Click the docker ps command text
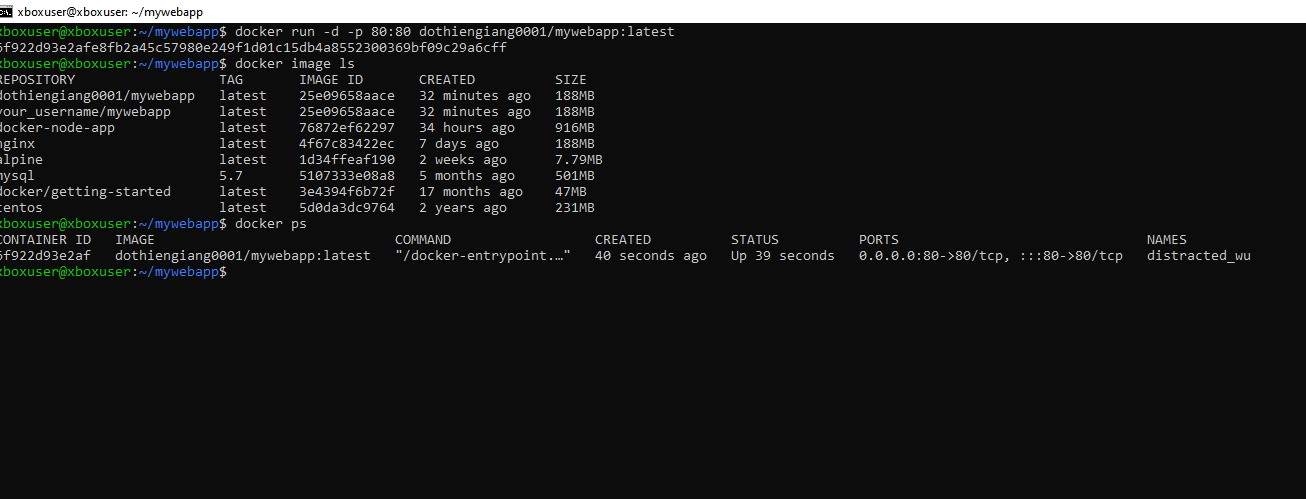1306x499 pixels. (x=270, y=224)
